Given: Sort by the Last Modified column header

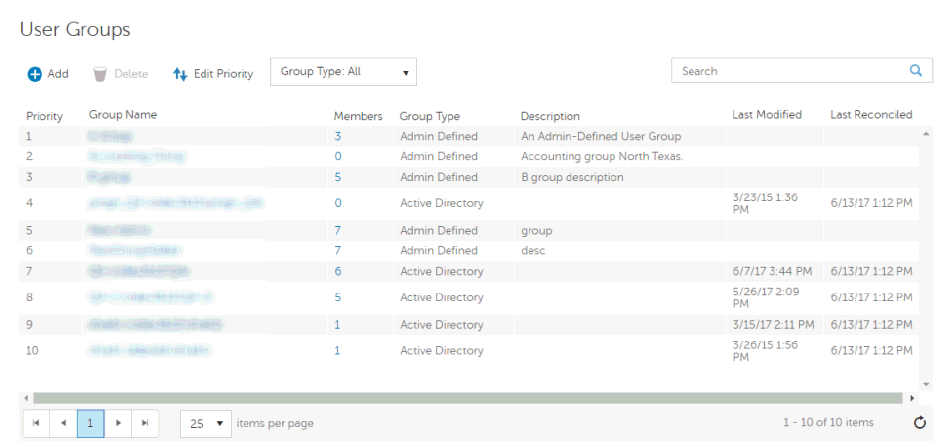Looking at the screenshot, I should click(x=766, y=115).
